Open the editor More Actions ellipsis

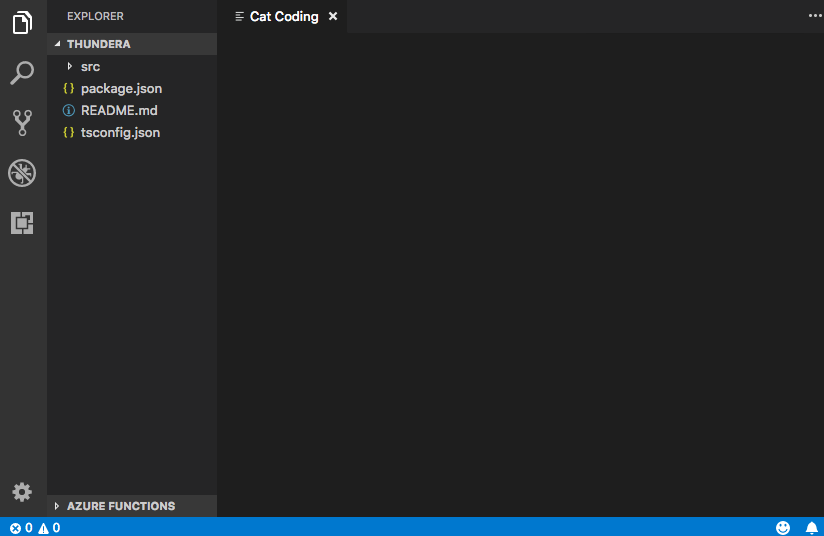tap(814, 16)
